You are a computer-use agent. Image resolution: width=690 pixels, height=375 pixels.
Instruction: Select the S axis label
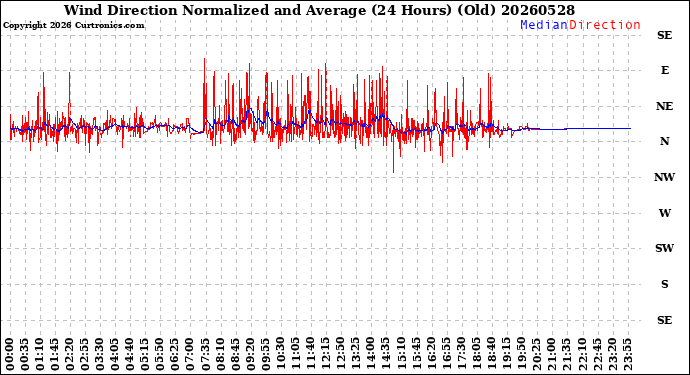(x=664, y=284)
